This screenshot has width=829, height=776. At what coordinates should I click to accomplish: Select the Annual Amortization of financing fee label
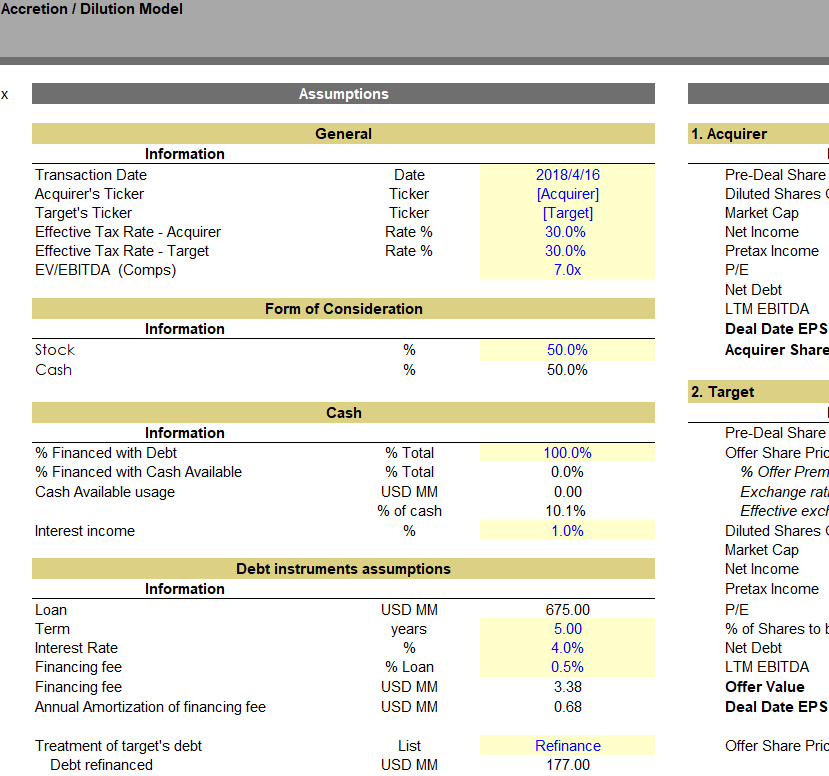pyautogui.click(x=150, y=707)
